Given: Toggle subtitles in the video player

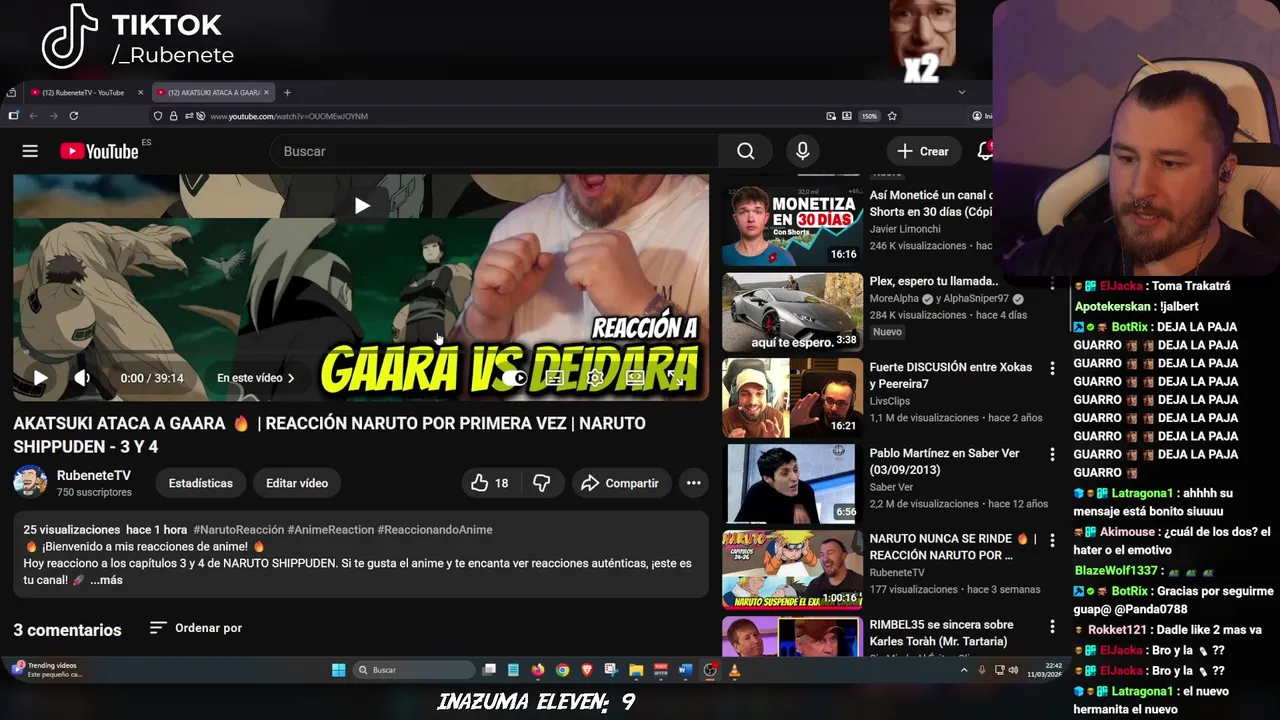Looking at the screenshot, I should coord(554,378).
